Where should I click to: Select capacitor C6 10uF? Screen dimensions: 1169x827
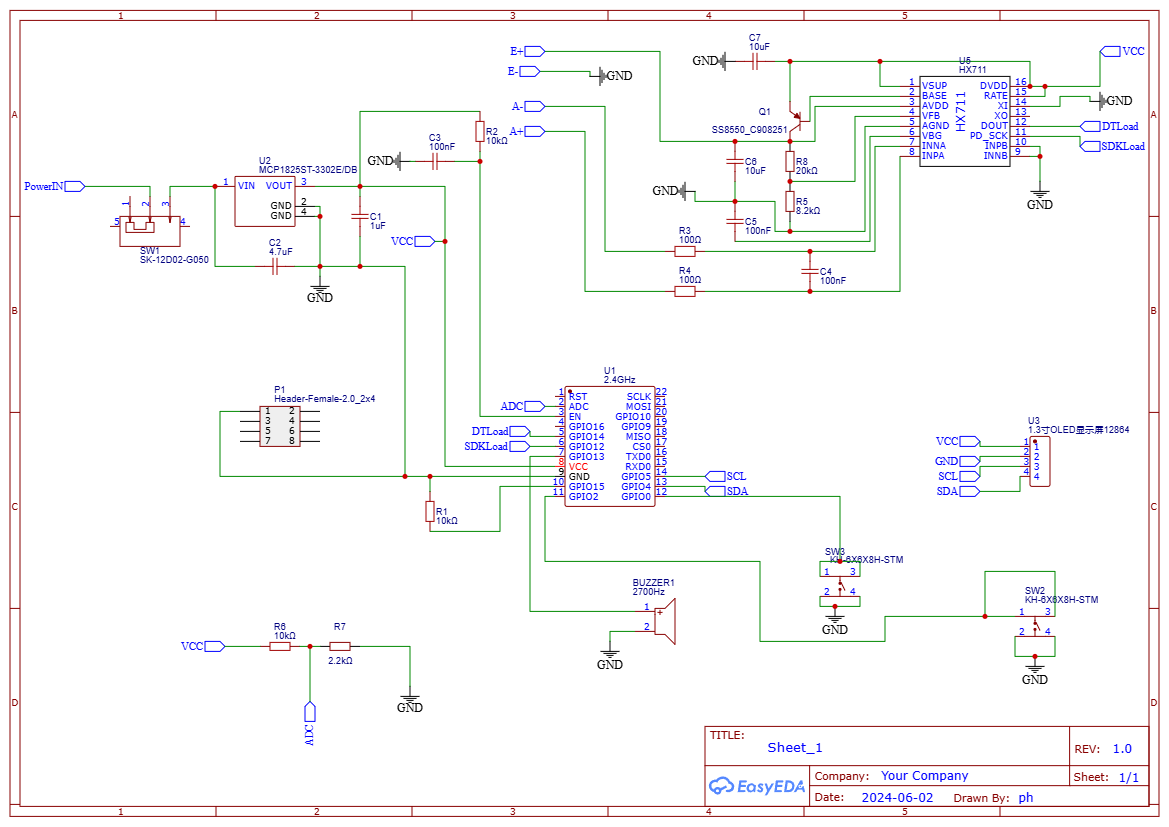pyautogui.click(x=735, y=161)
